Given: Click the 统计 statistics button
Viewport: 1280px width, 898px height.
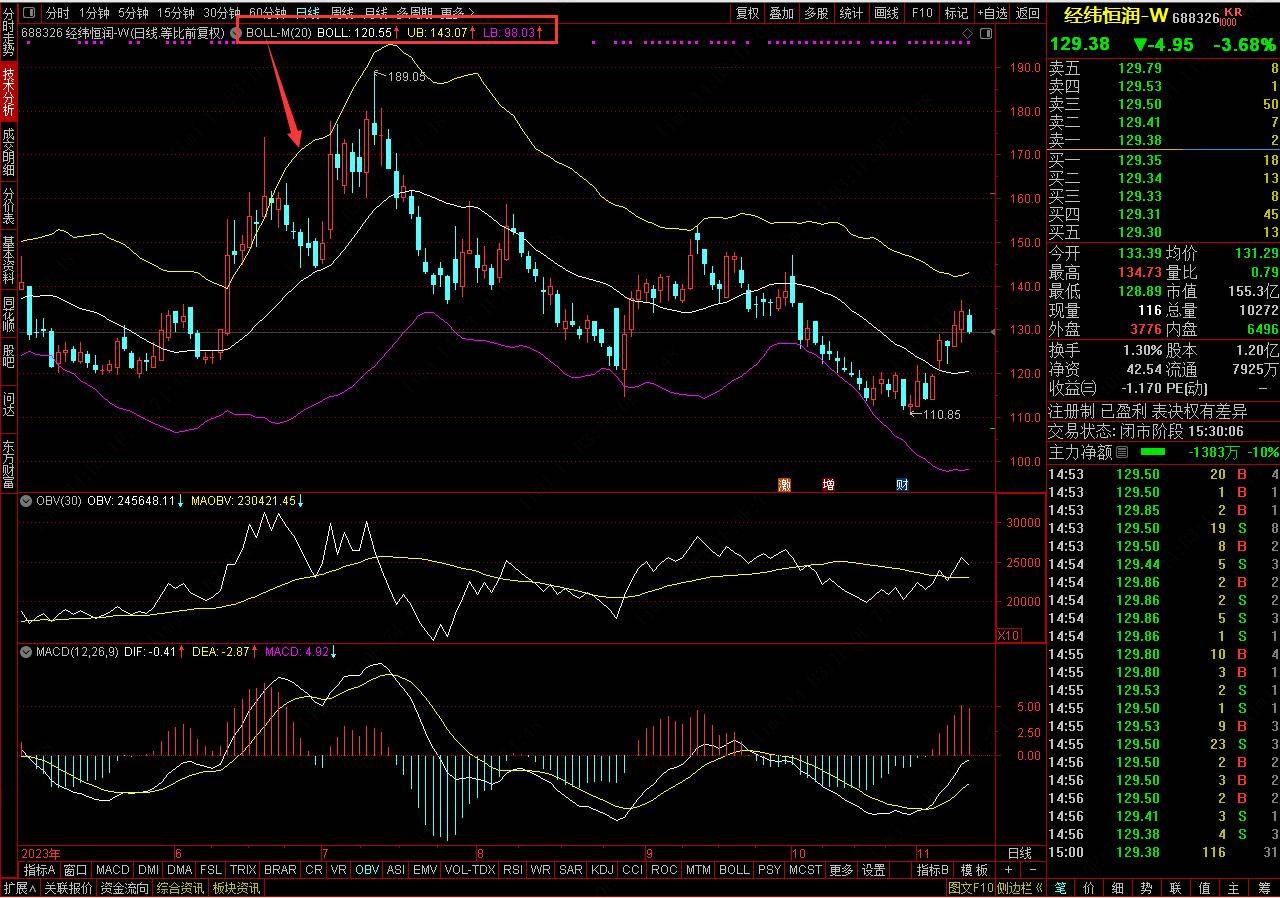Looking at the screenshot, I should pyautogui.click(x=851, y=13).
